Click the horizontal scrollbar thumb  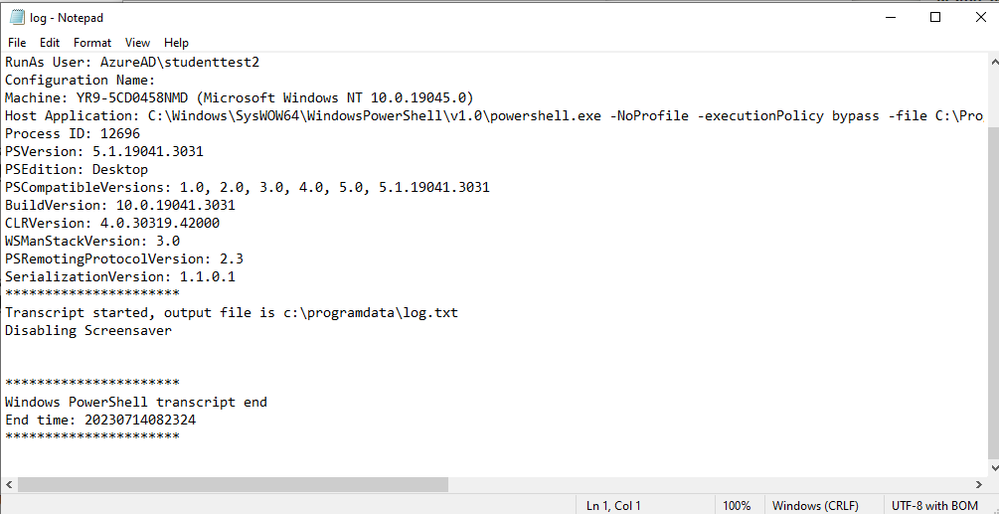[233, 485]
